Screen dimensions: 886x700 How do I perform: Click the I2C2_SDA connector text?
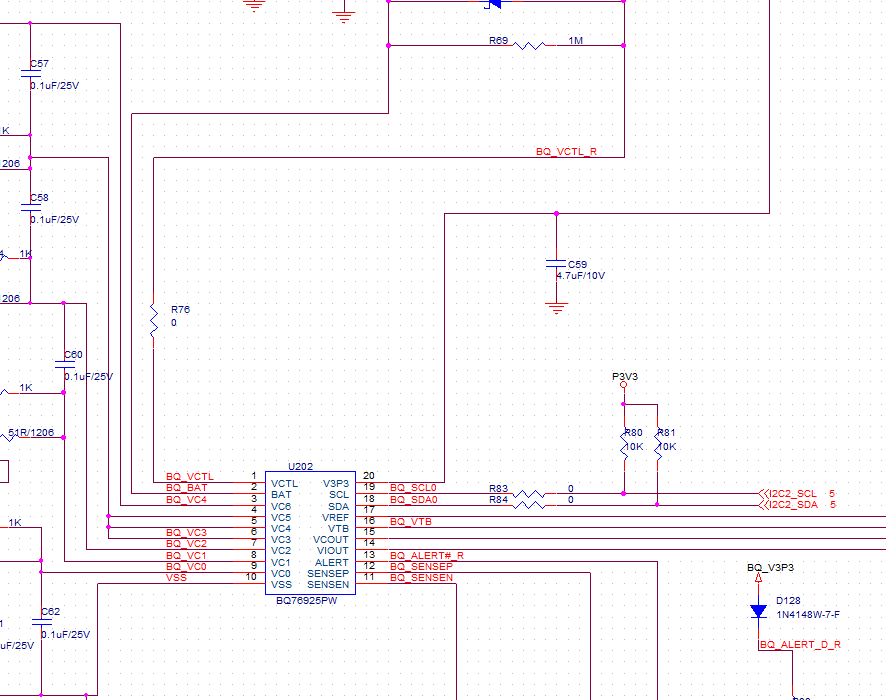point(793,505)
